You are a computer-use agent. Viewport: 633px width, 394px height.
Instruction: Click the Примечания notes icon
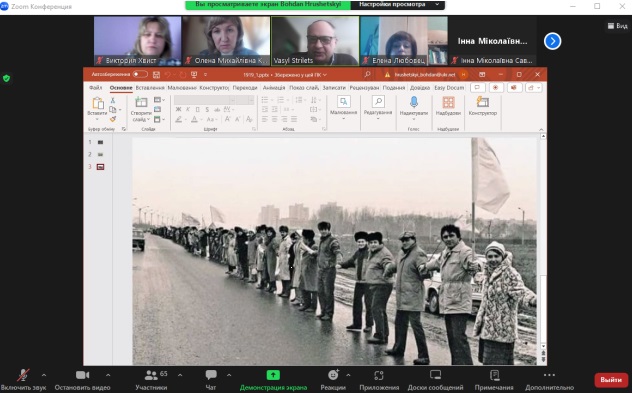point(494,375)
